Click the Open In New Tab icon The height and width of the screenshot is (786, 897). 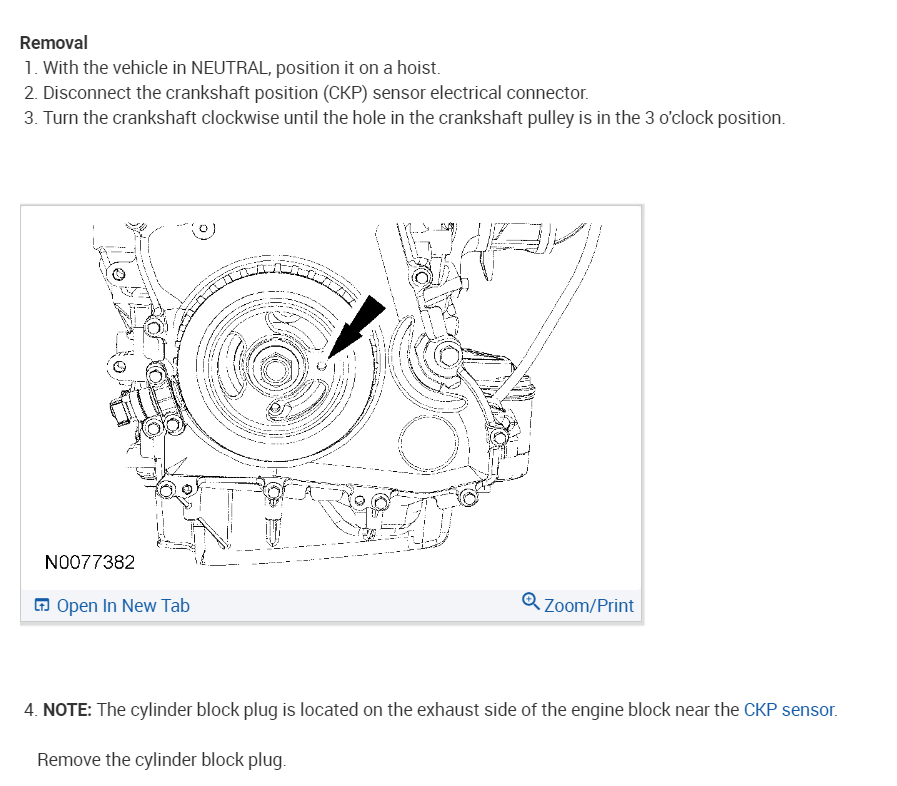pos(42,605)
